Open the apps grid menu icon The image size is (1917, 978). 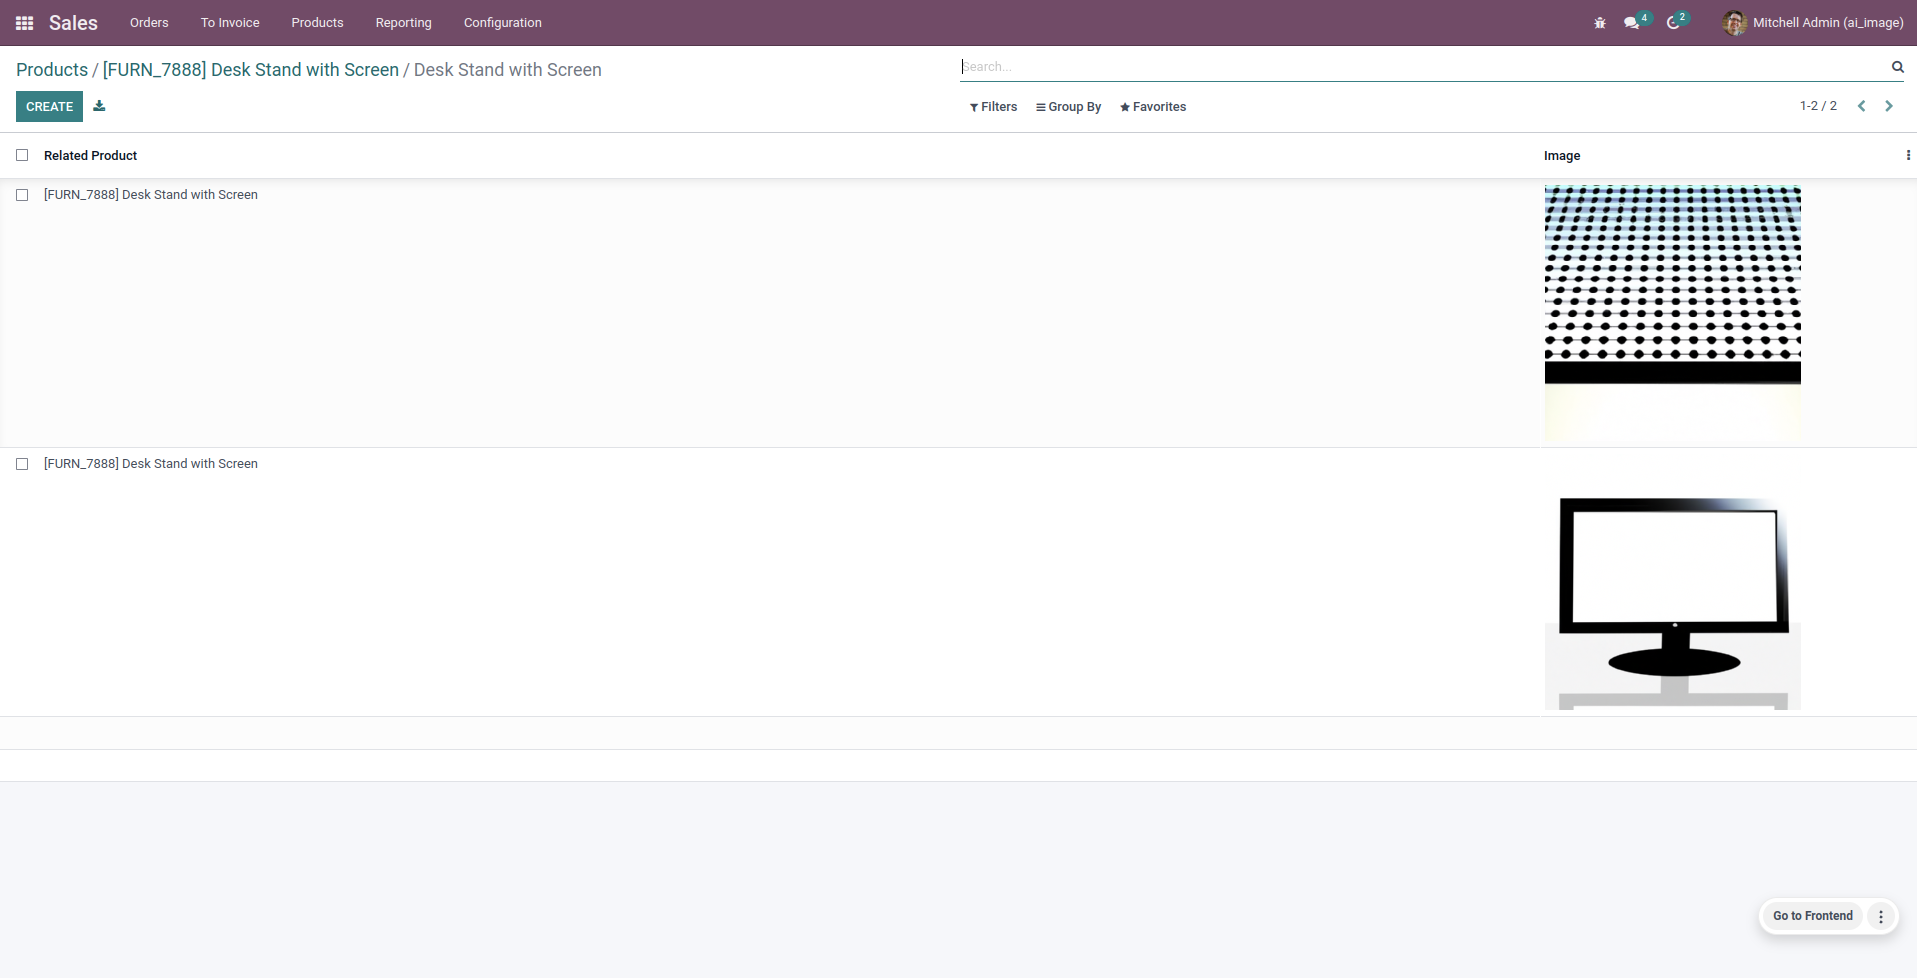(25, 23)
